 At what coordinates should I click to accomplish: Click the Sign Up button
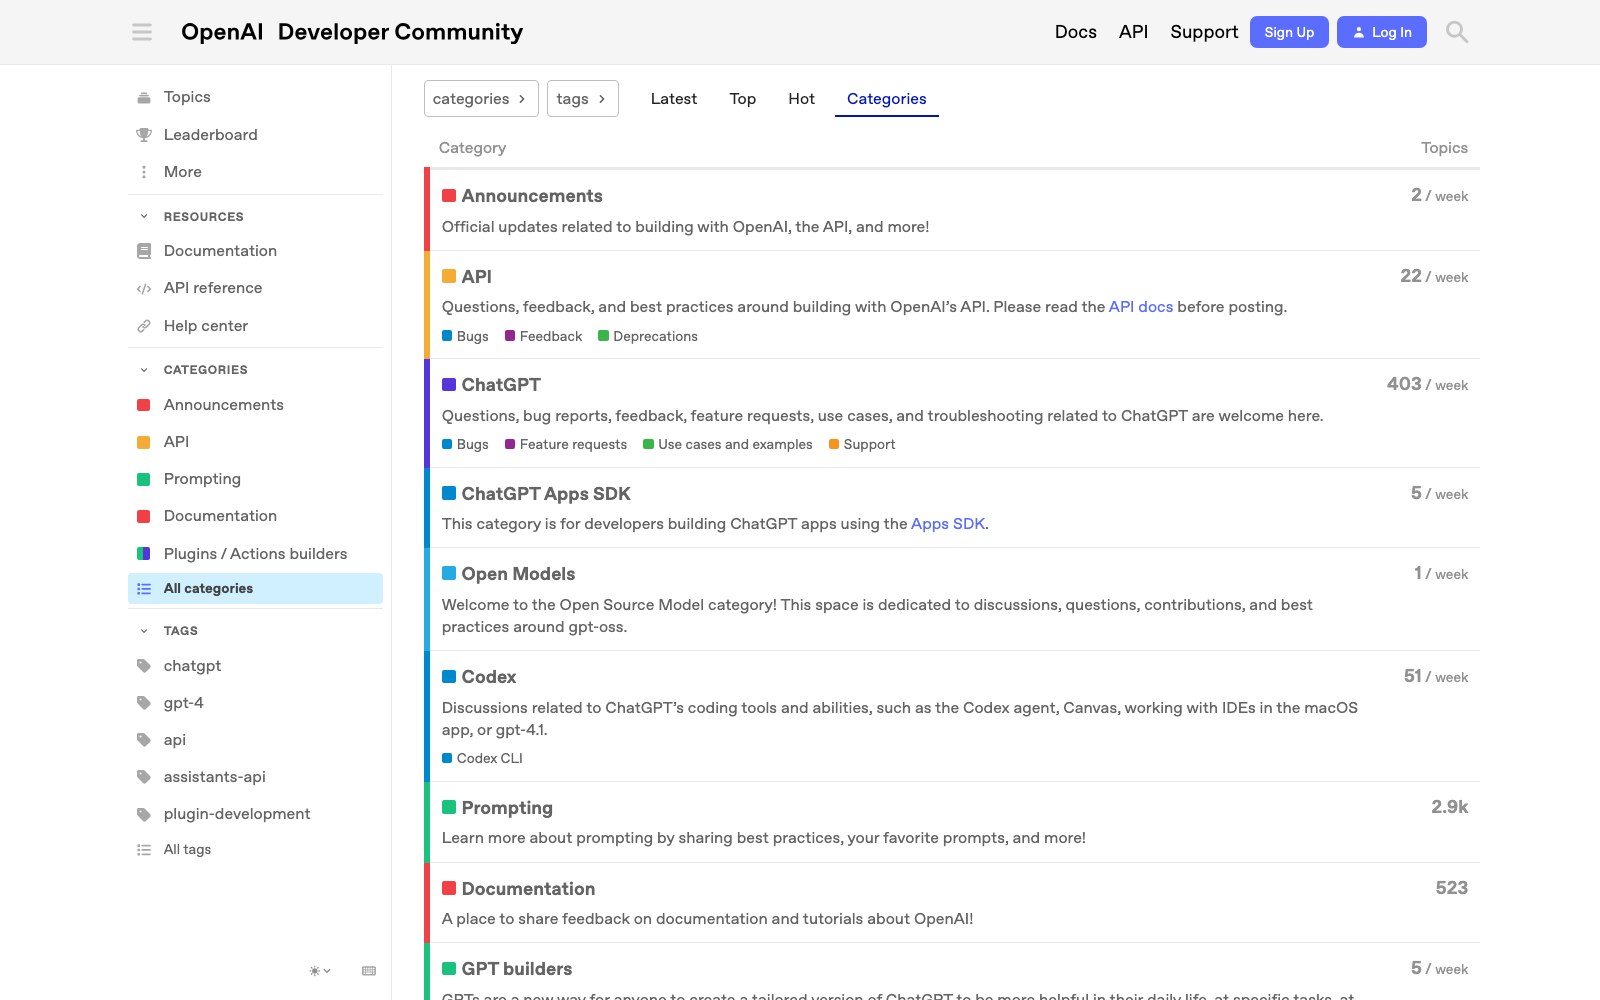pyautogui.click(x=1289, y=32)
